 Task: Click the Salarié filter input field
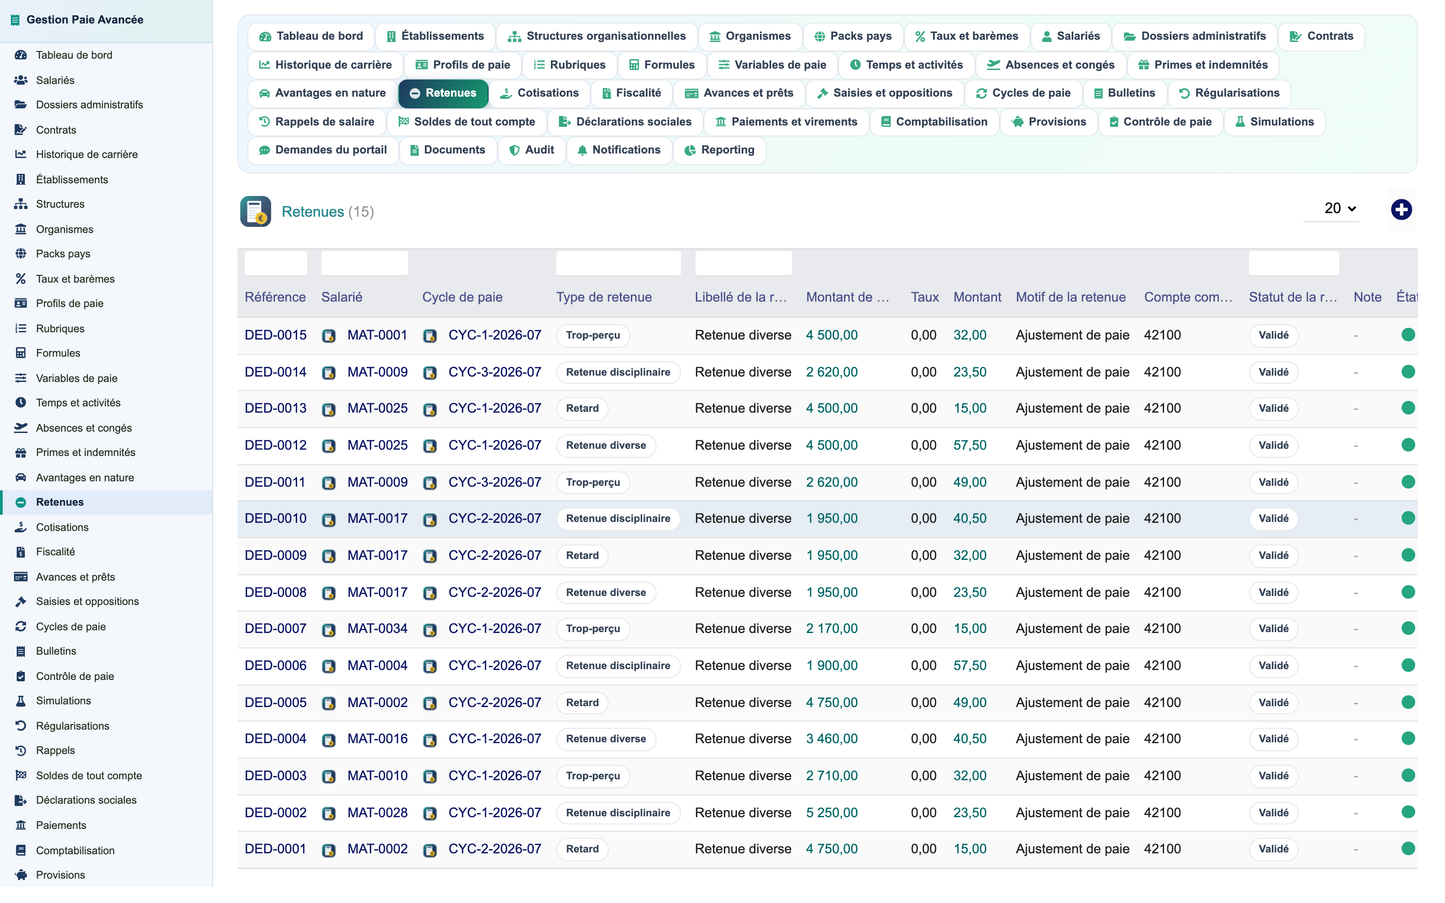[x=364, y=263]
